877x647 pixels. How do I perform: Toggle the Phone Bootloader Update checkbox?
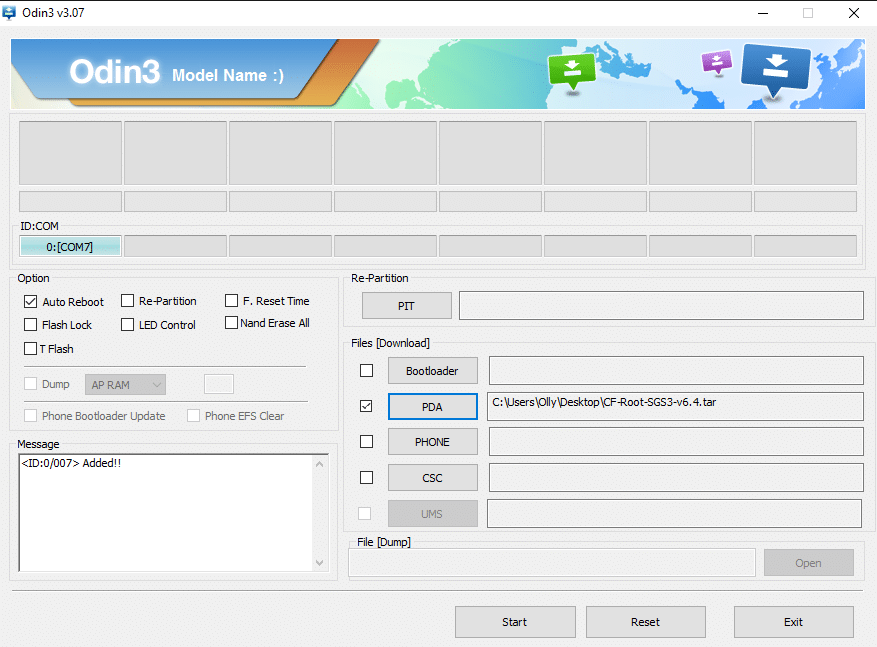coord(30,415)
